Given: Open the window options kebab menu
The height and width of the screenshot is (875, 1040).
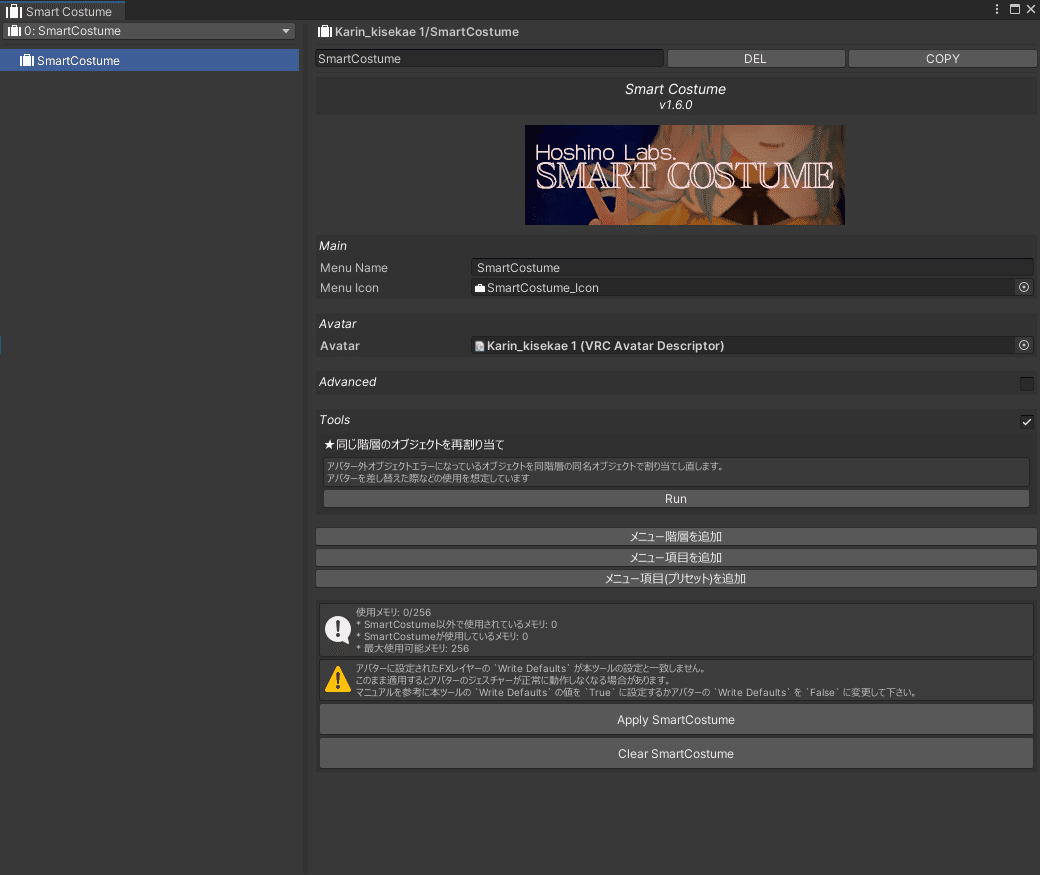Looking at the screenshot, I should tap(996, 9).
